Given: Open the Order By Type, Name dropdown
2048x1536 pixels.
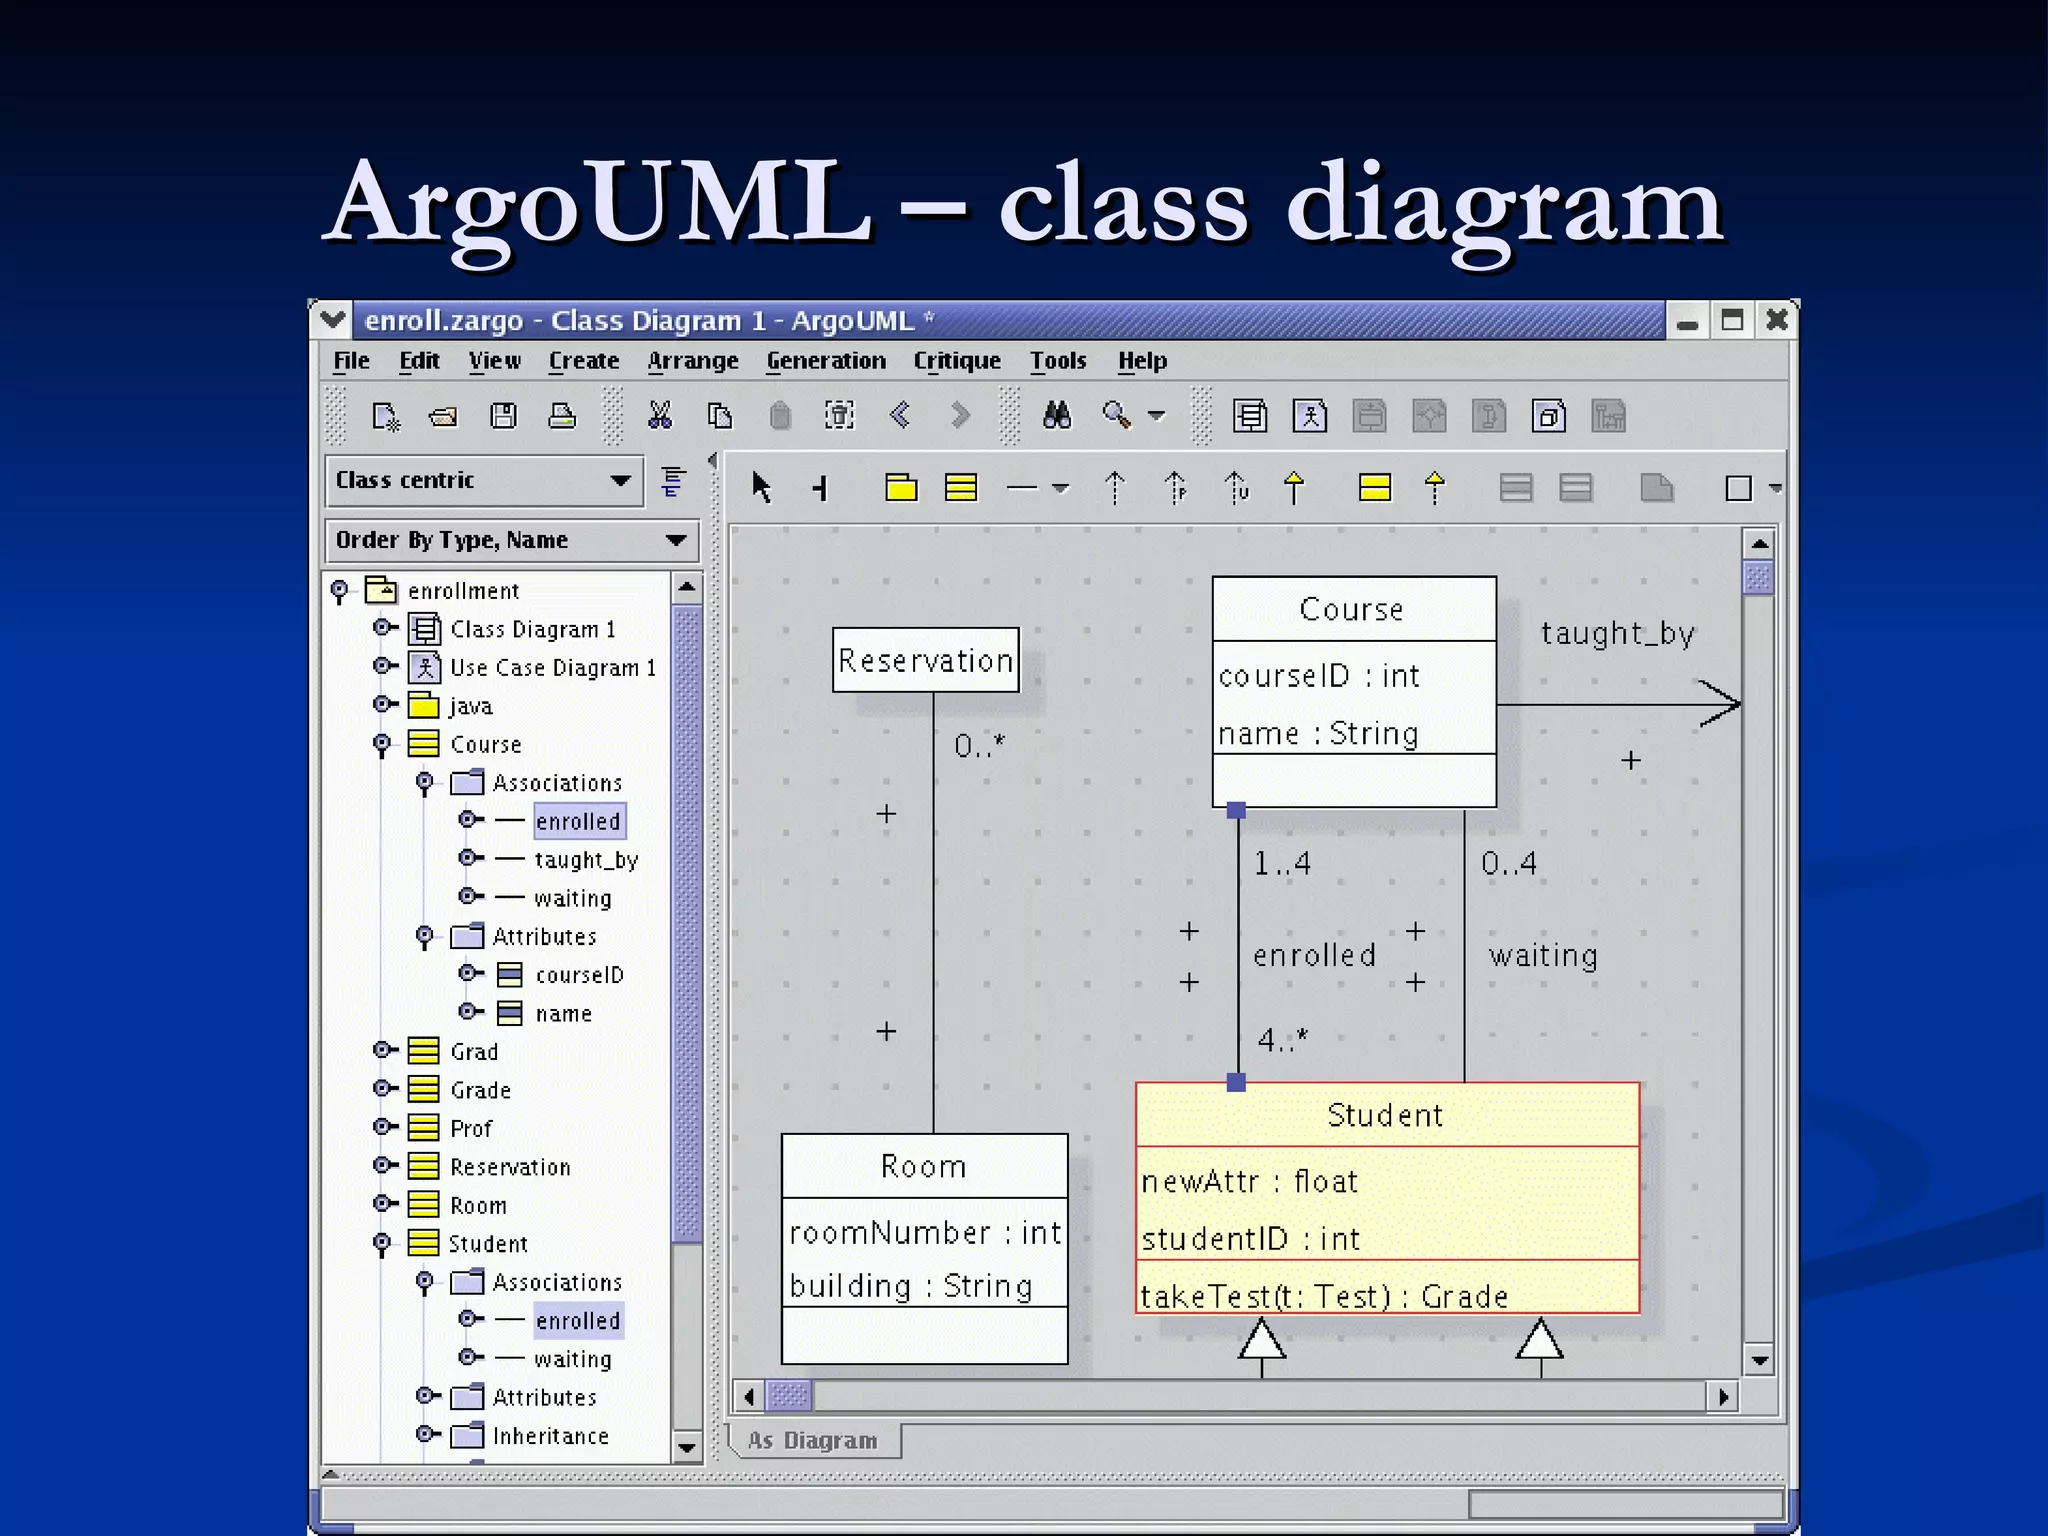Looking at the screenshot, I should 511,541.
